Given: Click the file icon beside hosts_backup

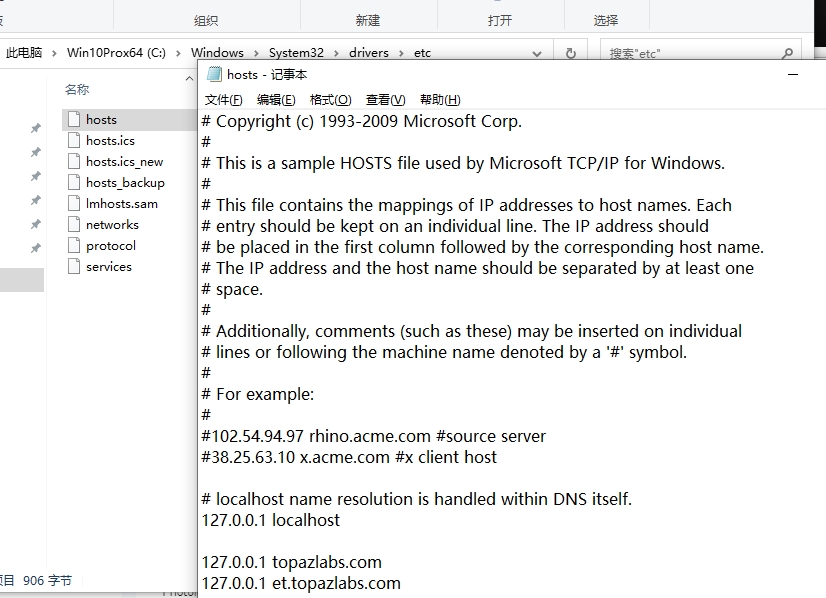Looking at the screenshot, I should coord(74,182).
